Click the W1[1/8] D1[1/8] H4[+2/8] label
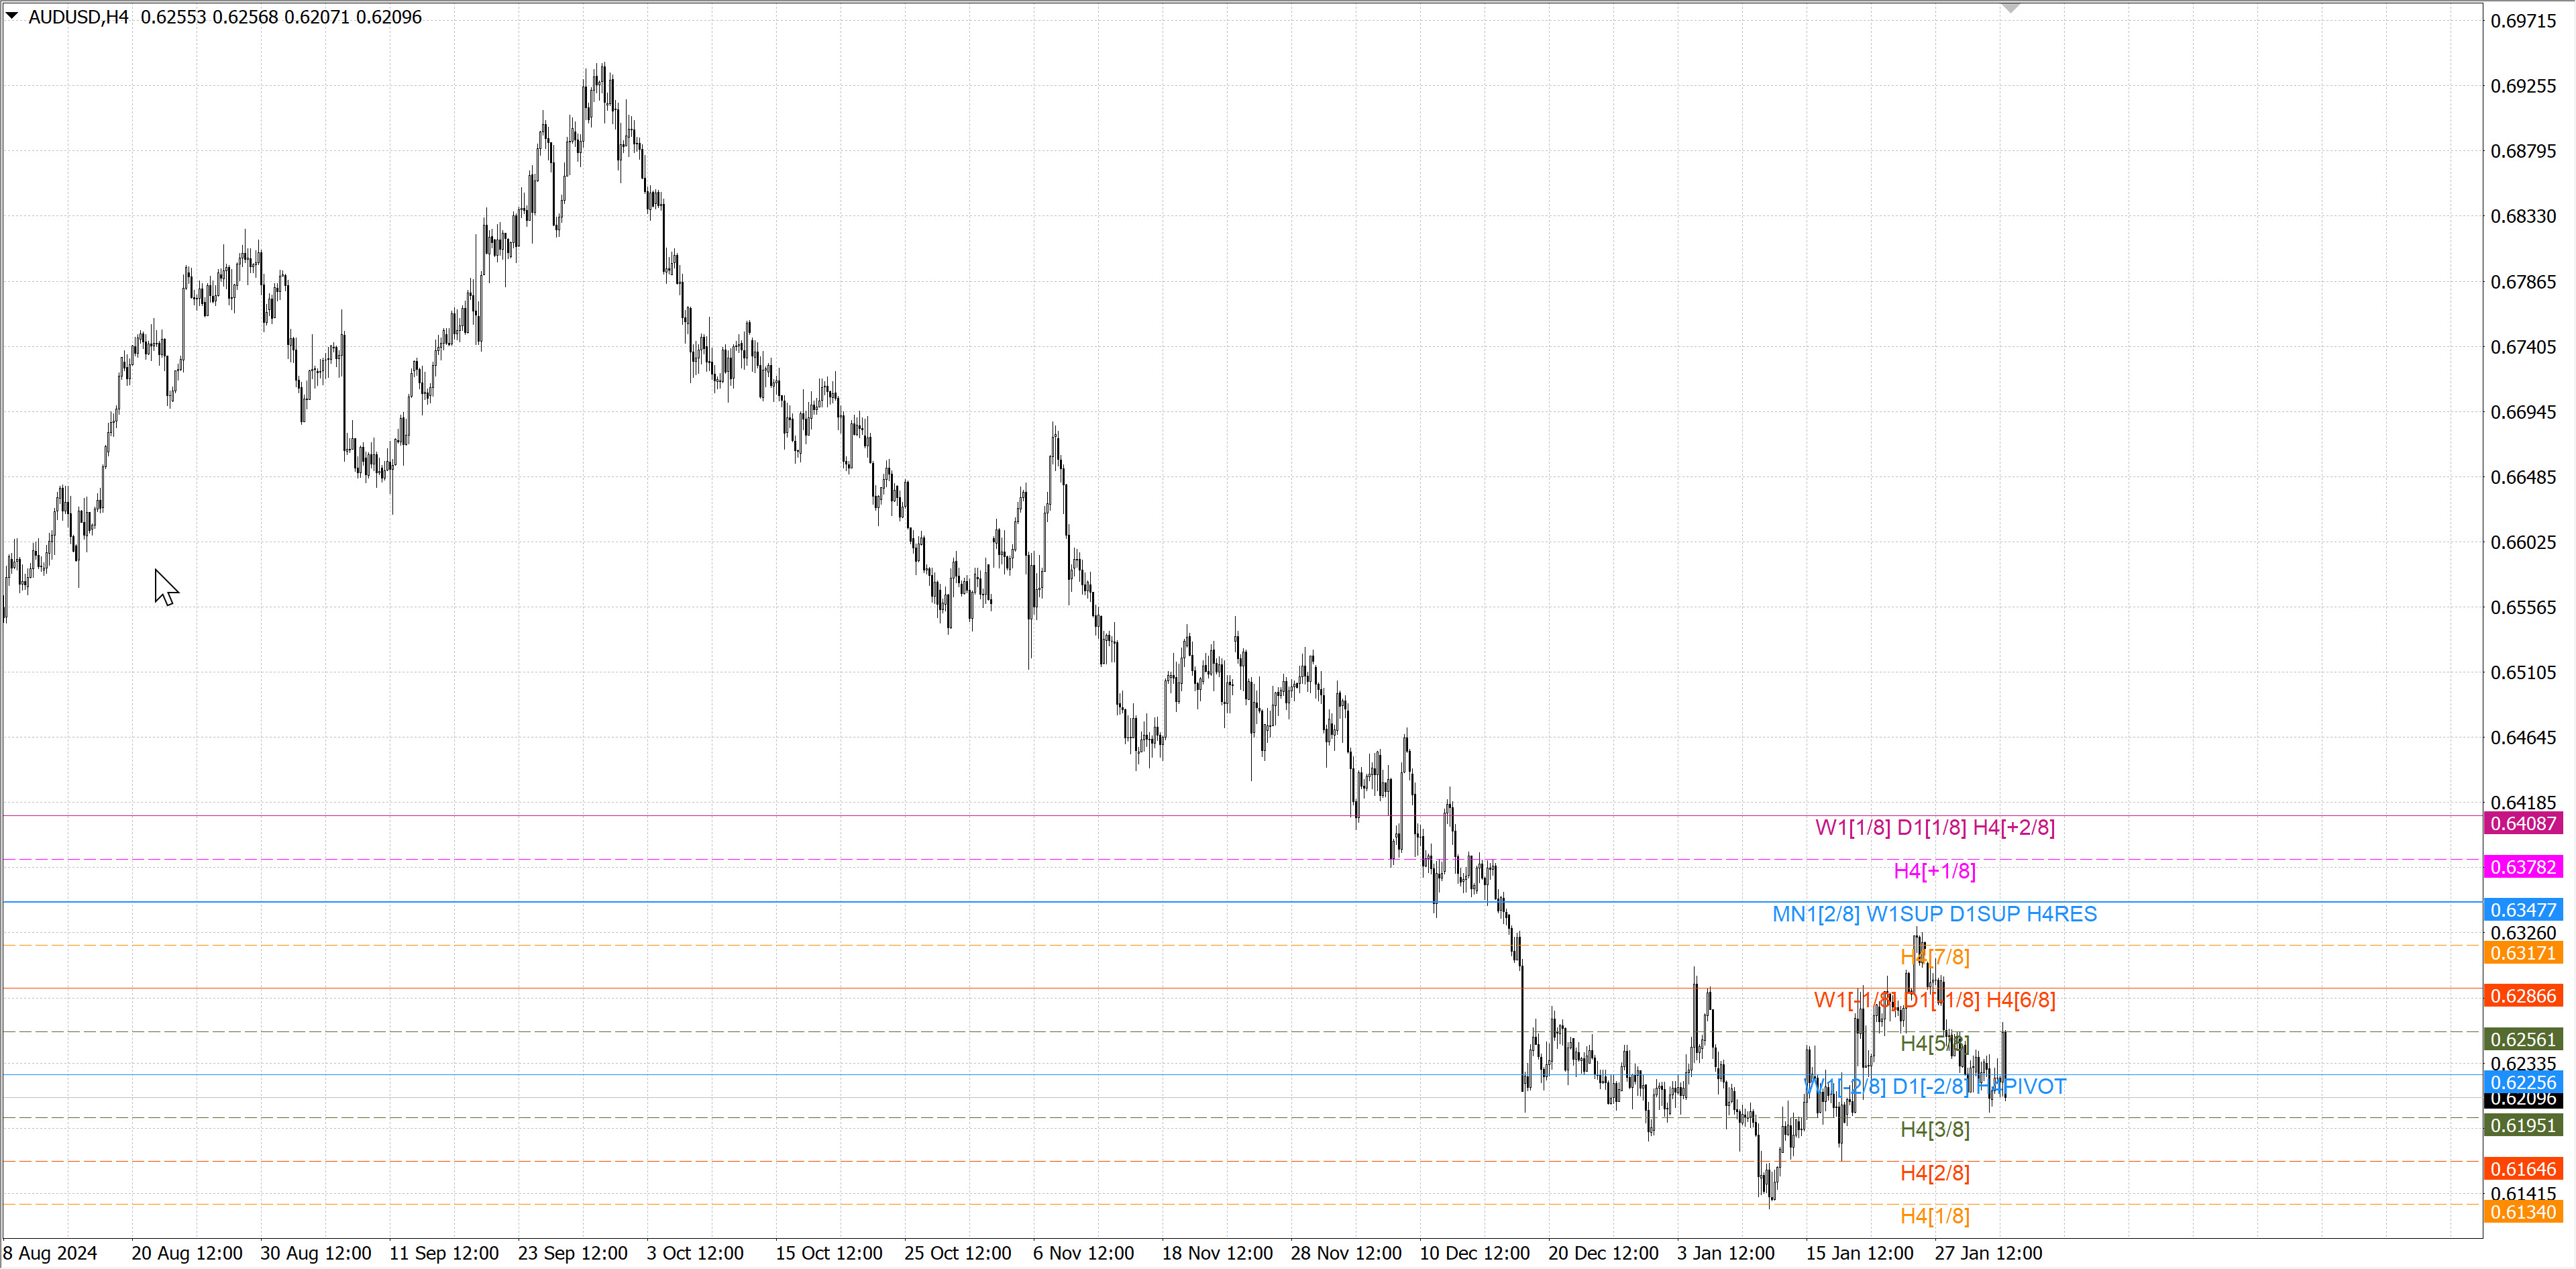Screen dimensions: 2576x1269 [x=1934, y=828]
